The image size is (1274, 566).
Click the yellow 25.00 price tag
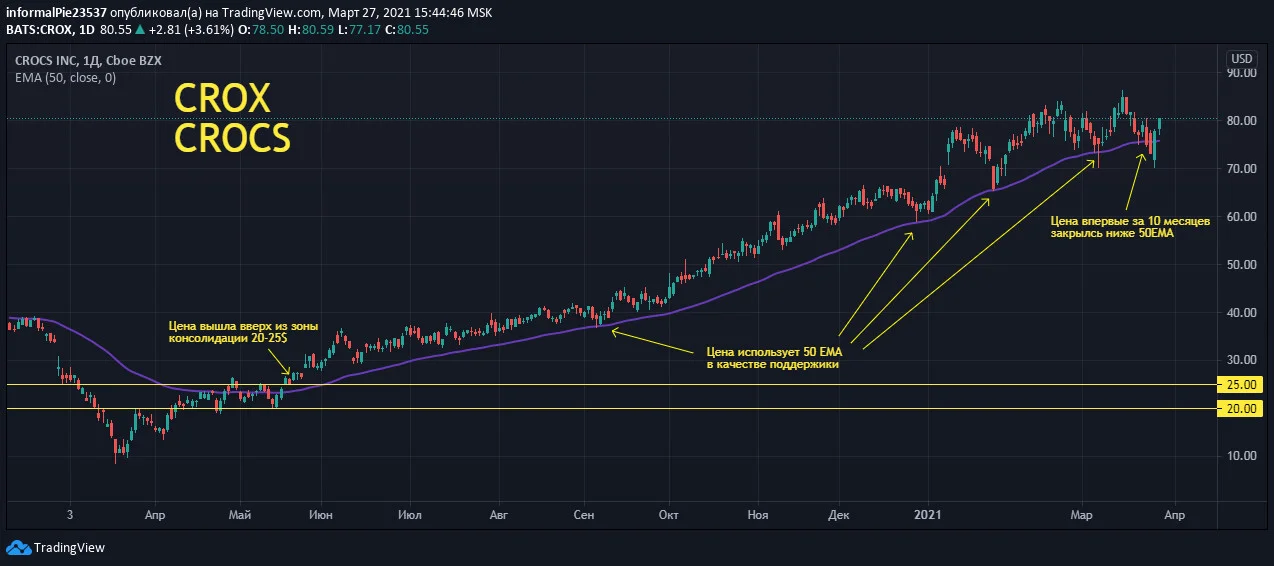[1241, 385]
